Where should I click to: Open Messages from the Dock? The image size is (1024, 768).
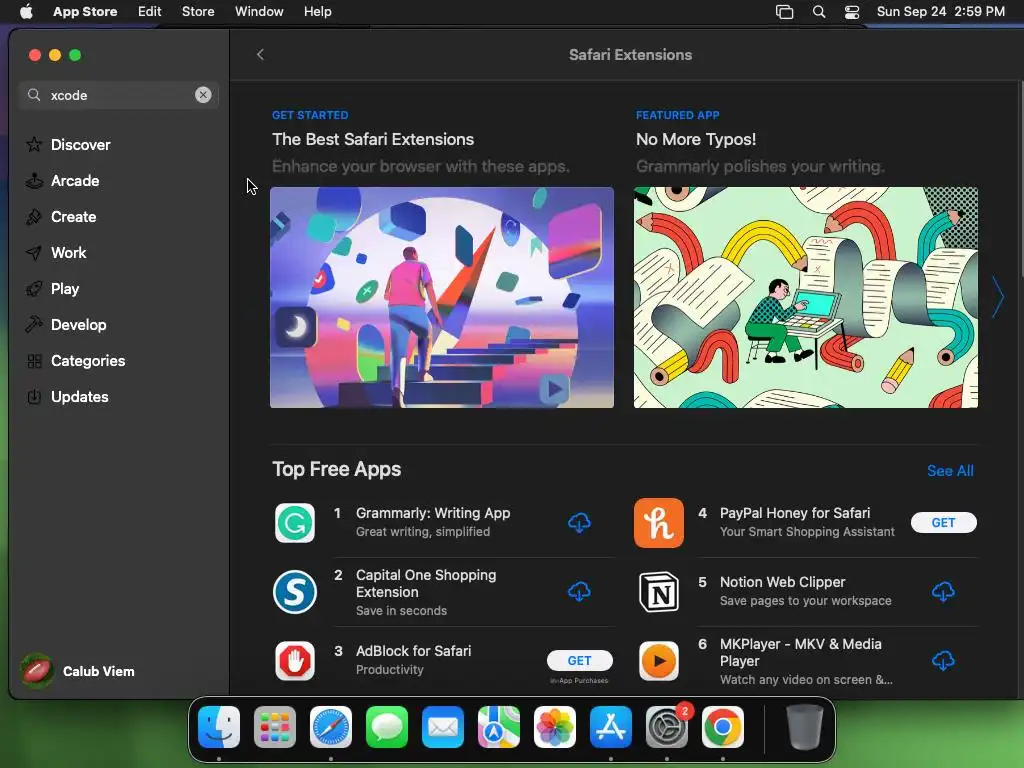pos(387,727)
